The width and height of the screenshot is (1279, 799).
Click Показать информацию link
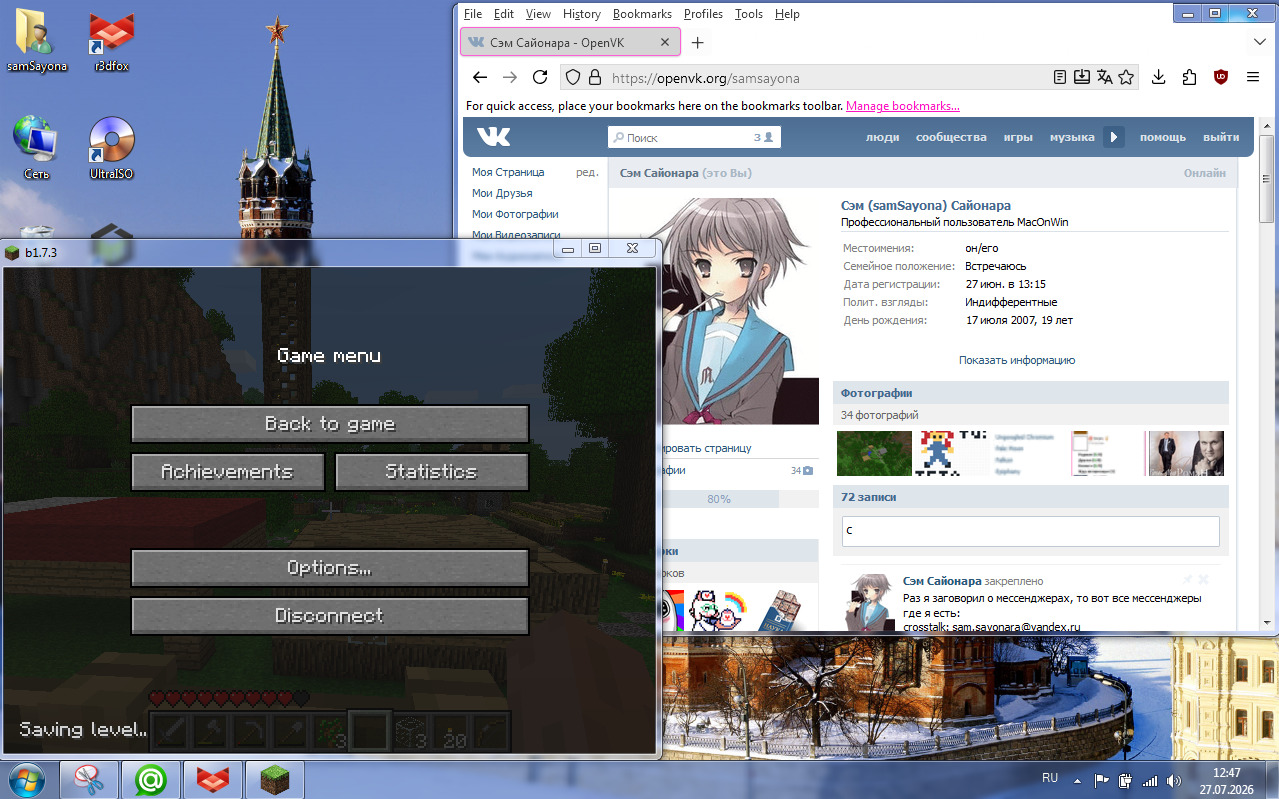1016,360
